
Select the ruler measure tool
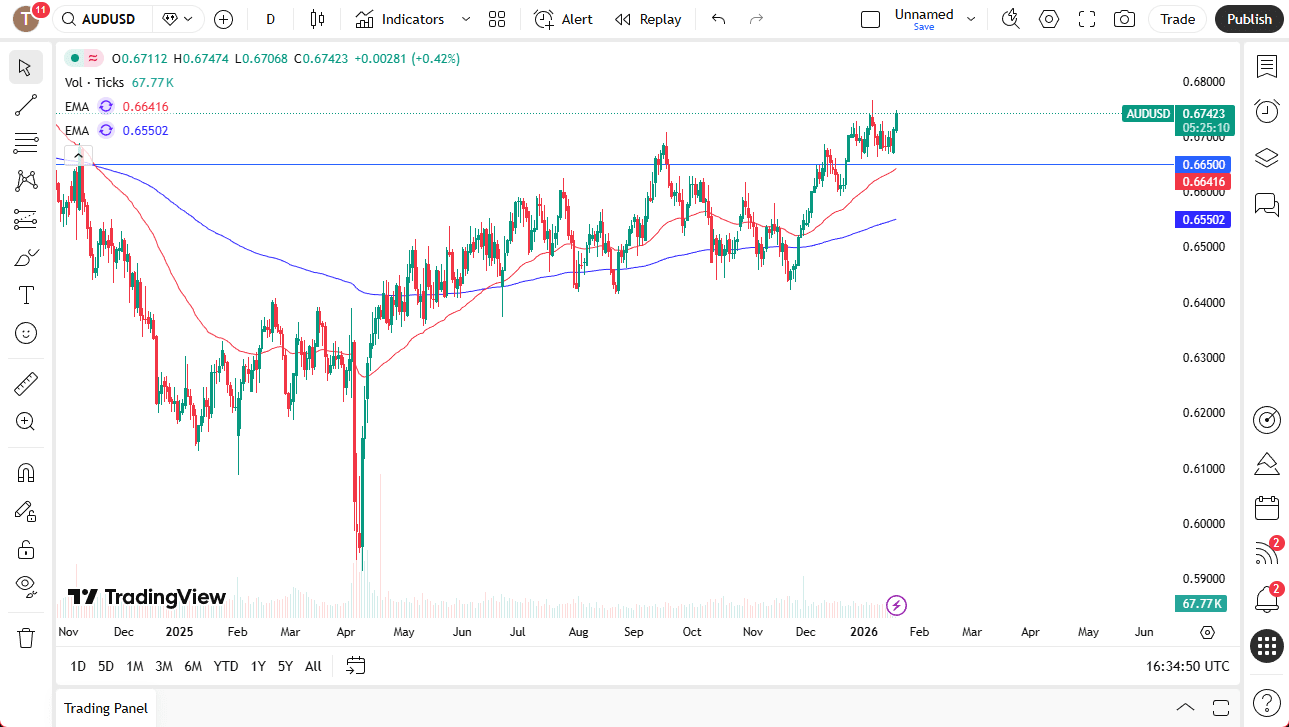coord(26,383)
